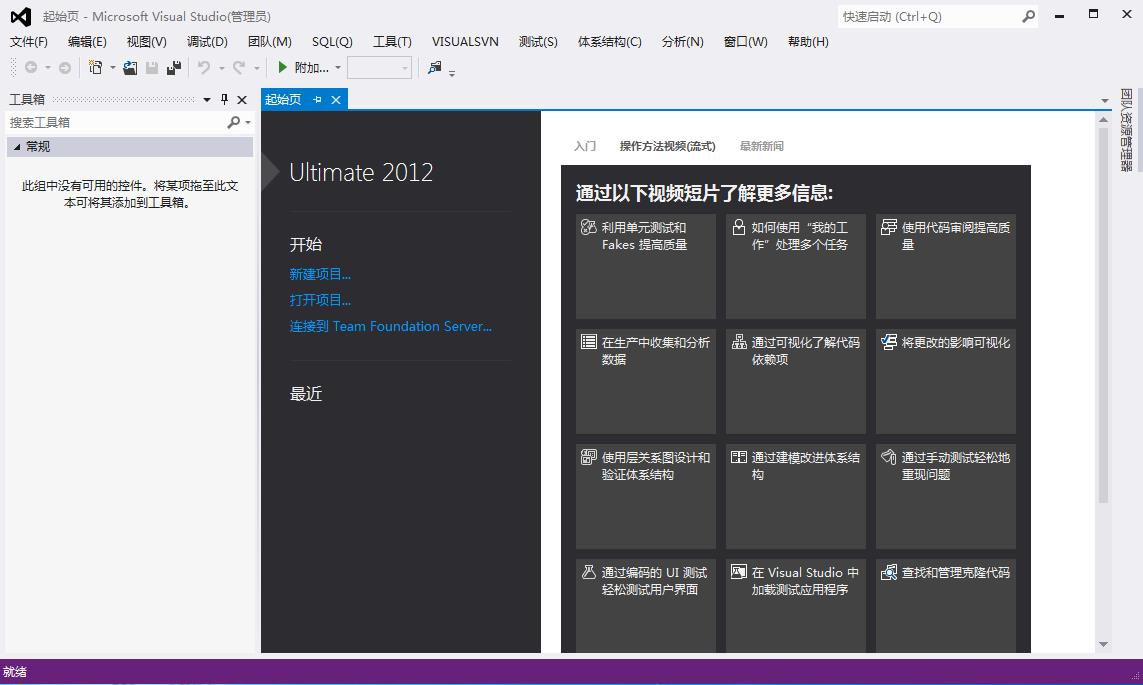Click the Navigate Forward toolbar icon

65,68
